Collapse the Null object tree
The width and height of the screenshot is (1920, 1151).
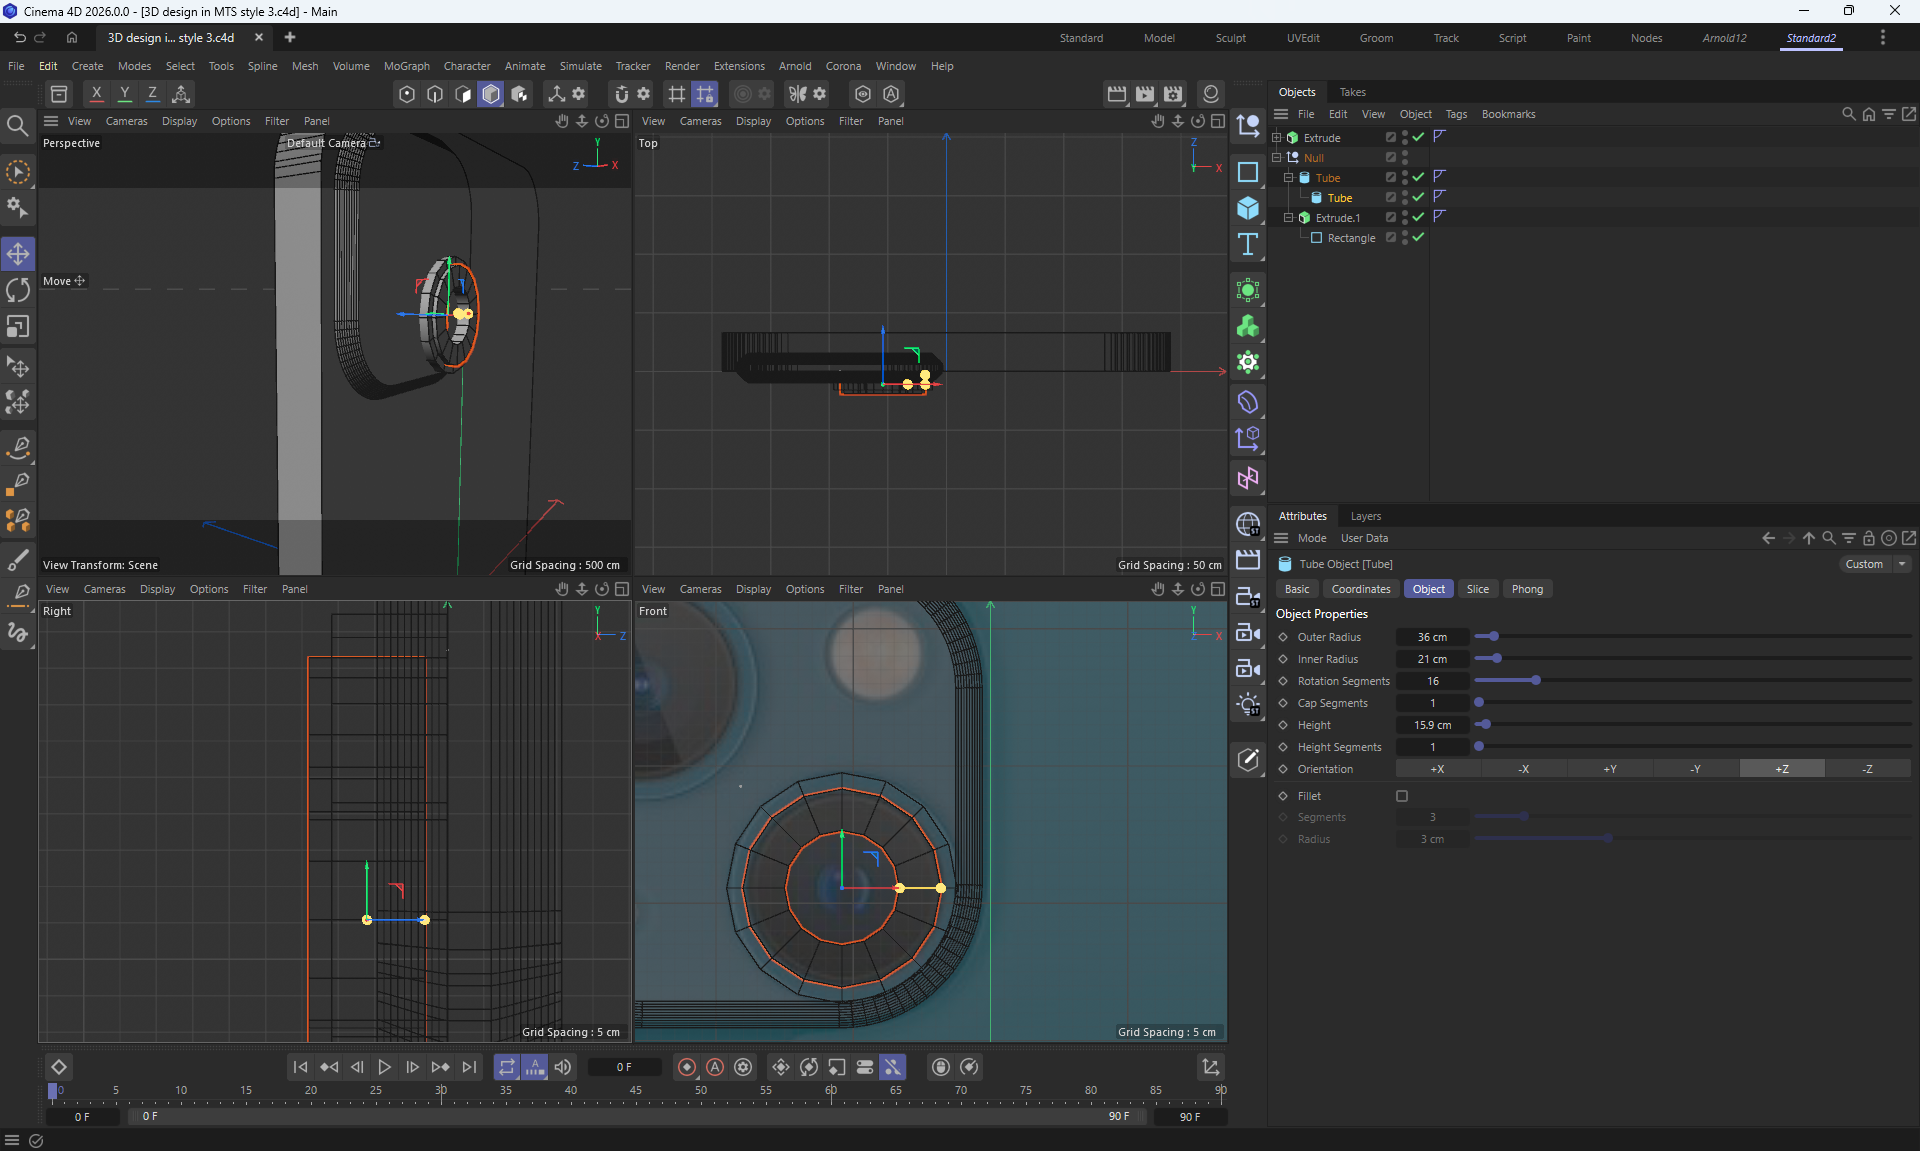pos(1276,157)
